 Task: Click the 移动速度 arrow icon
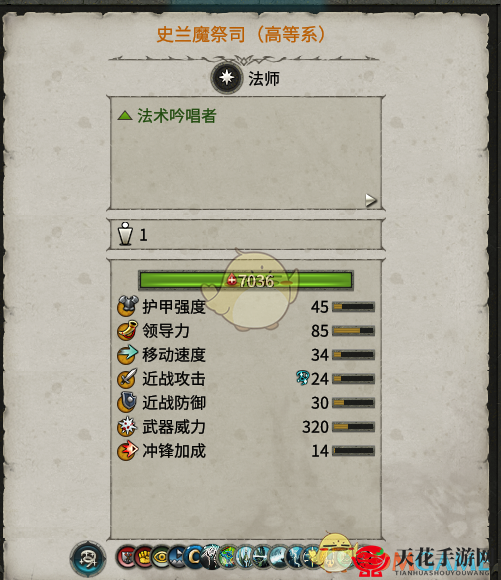128,354
